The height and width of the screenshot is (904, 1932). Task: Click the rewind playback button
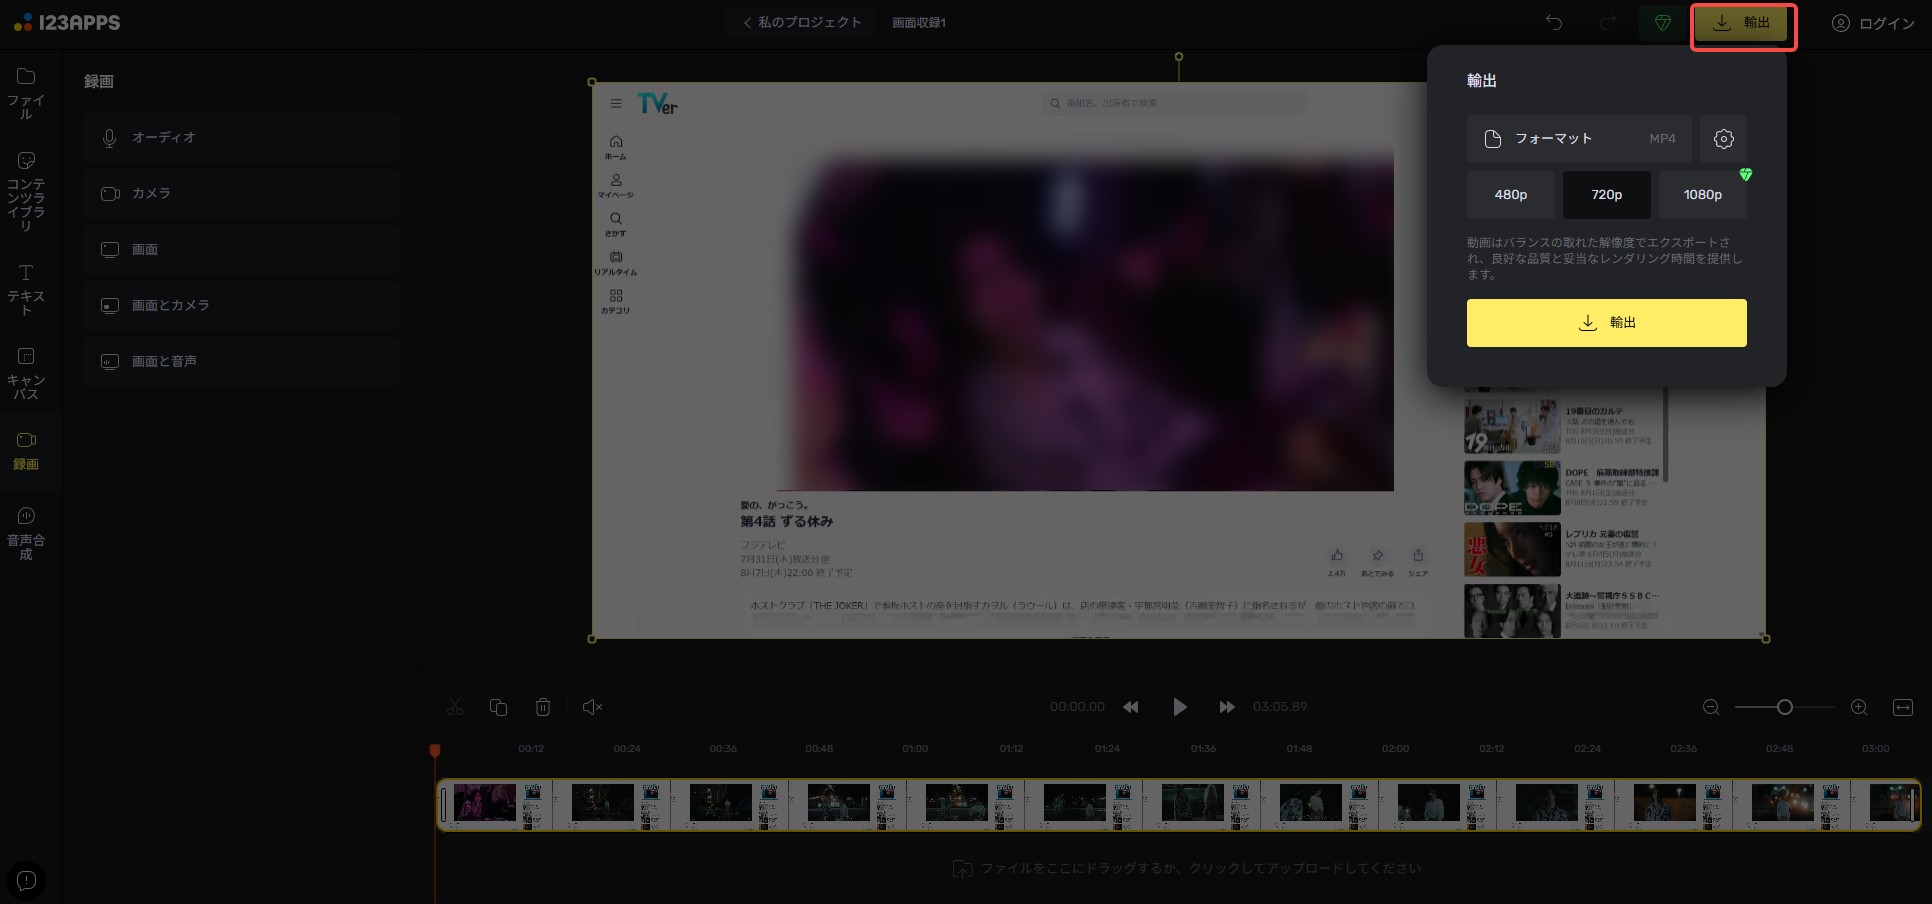click(x=1131, y=707)
